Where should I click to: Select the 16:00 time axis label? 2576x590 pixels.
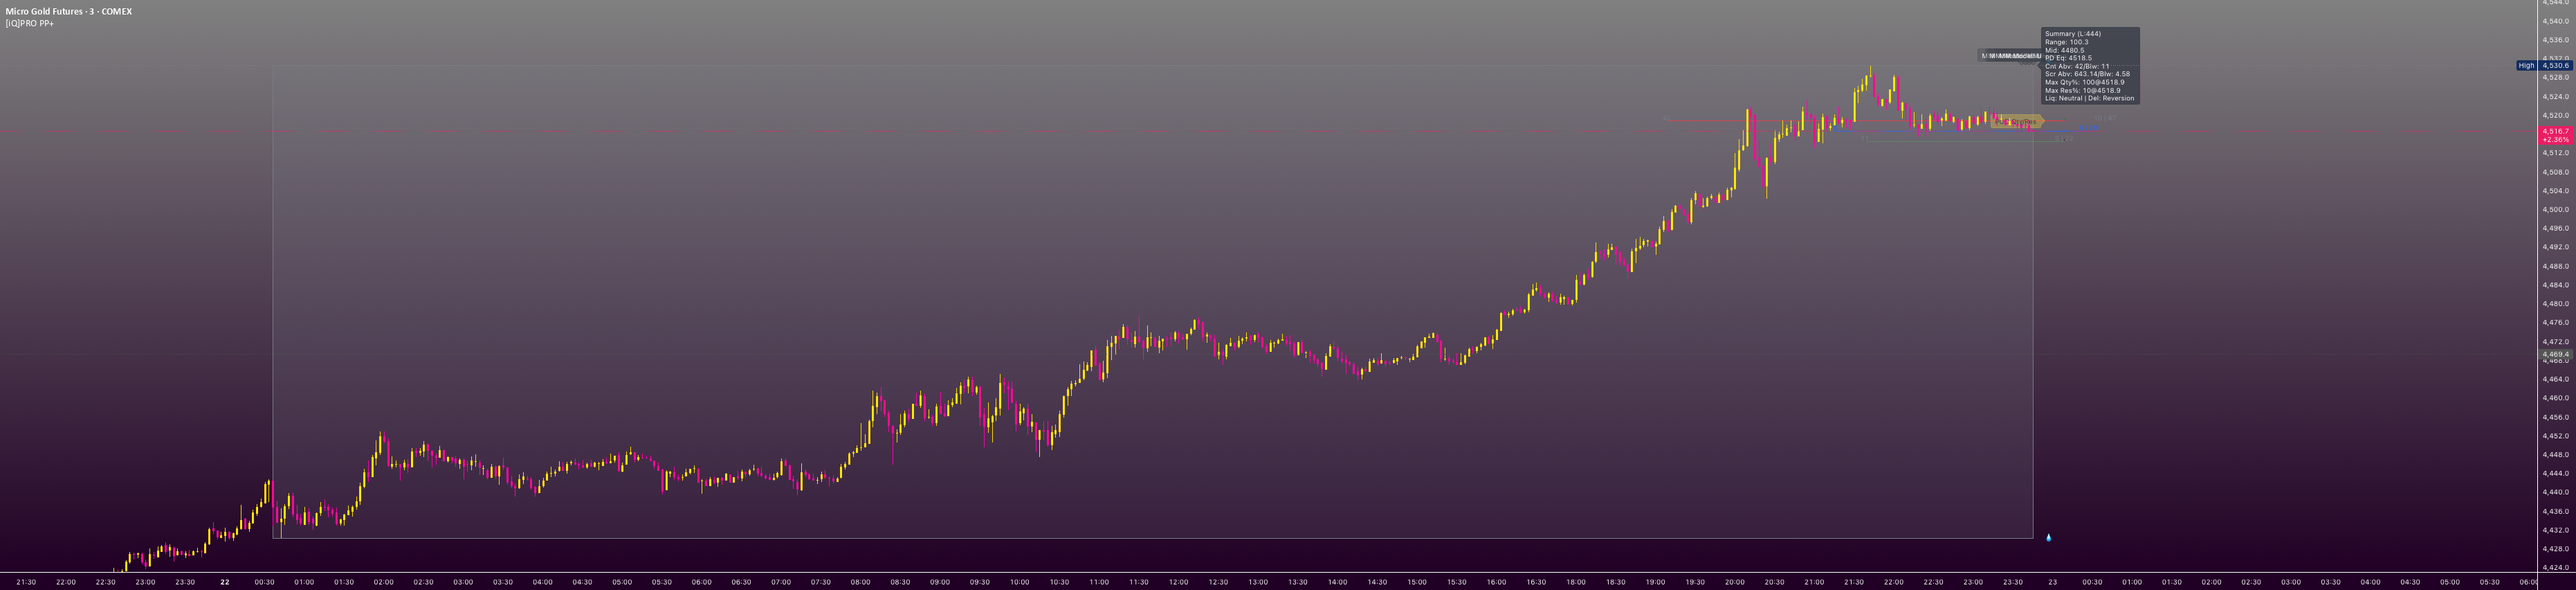click(1496, 582)
